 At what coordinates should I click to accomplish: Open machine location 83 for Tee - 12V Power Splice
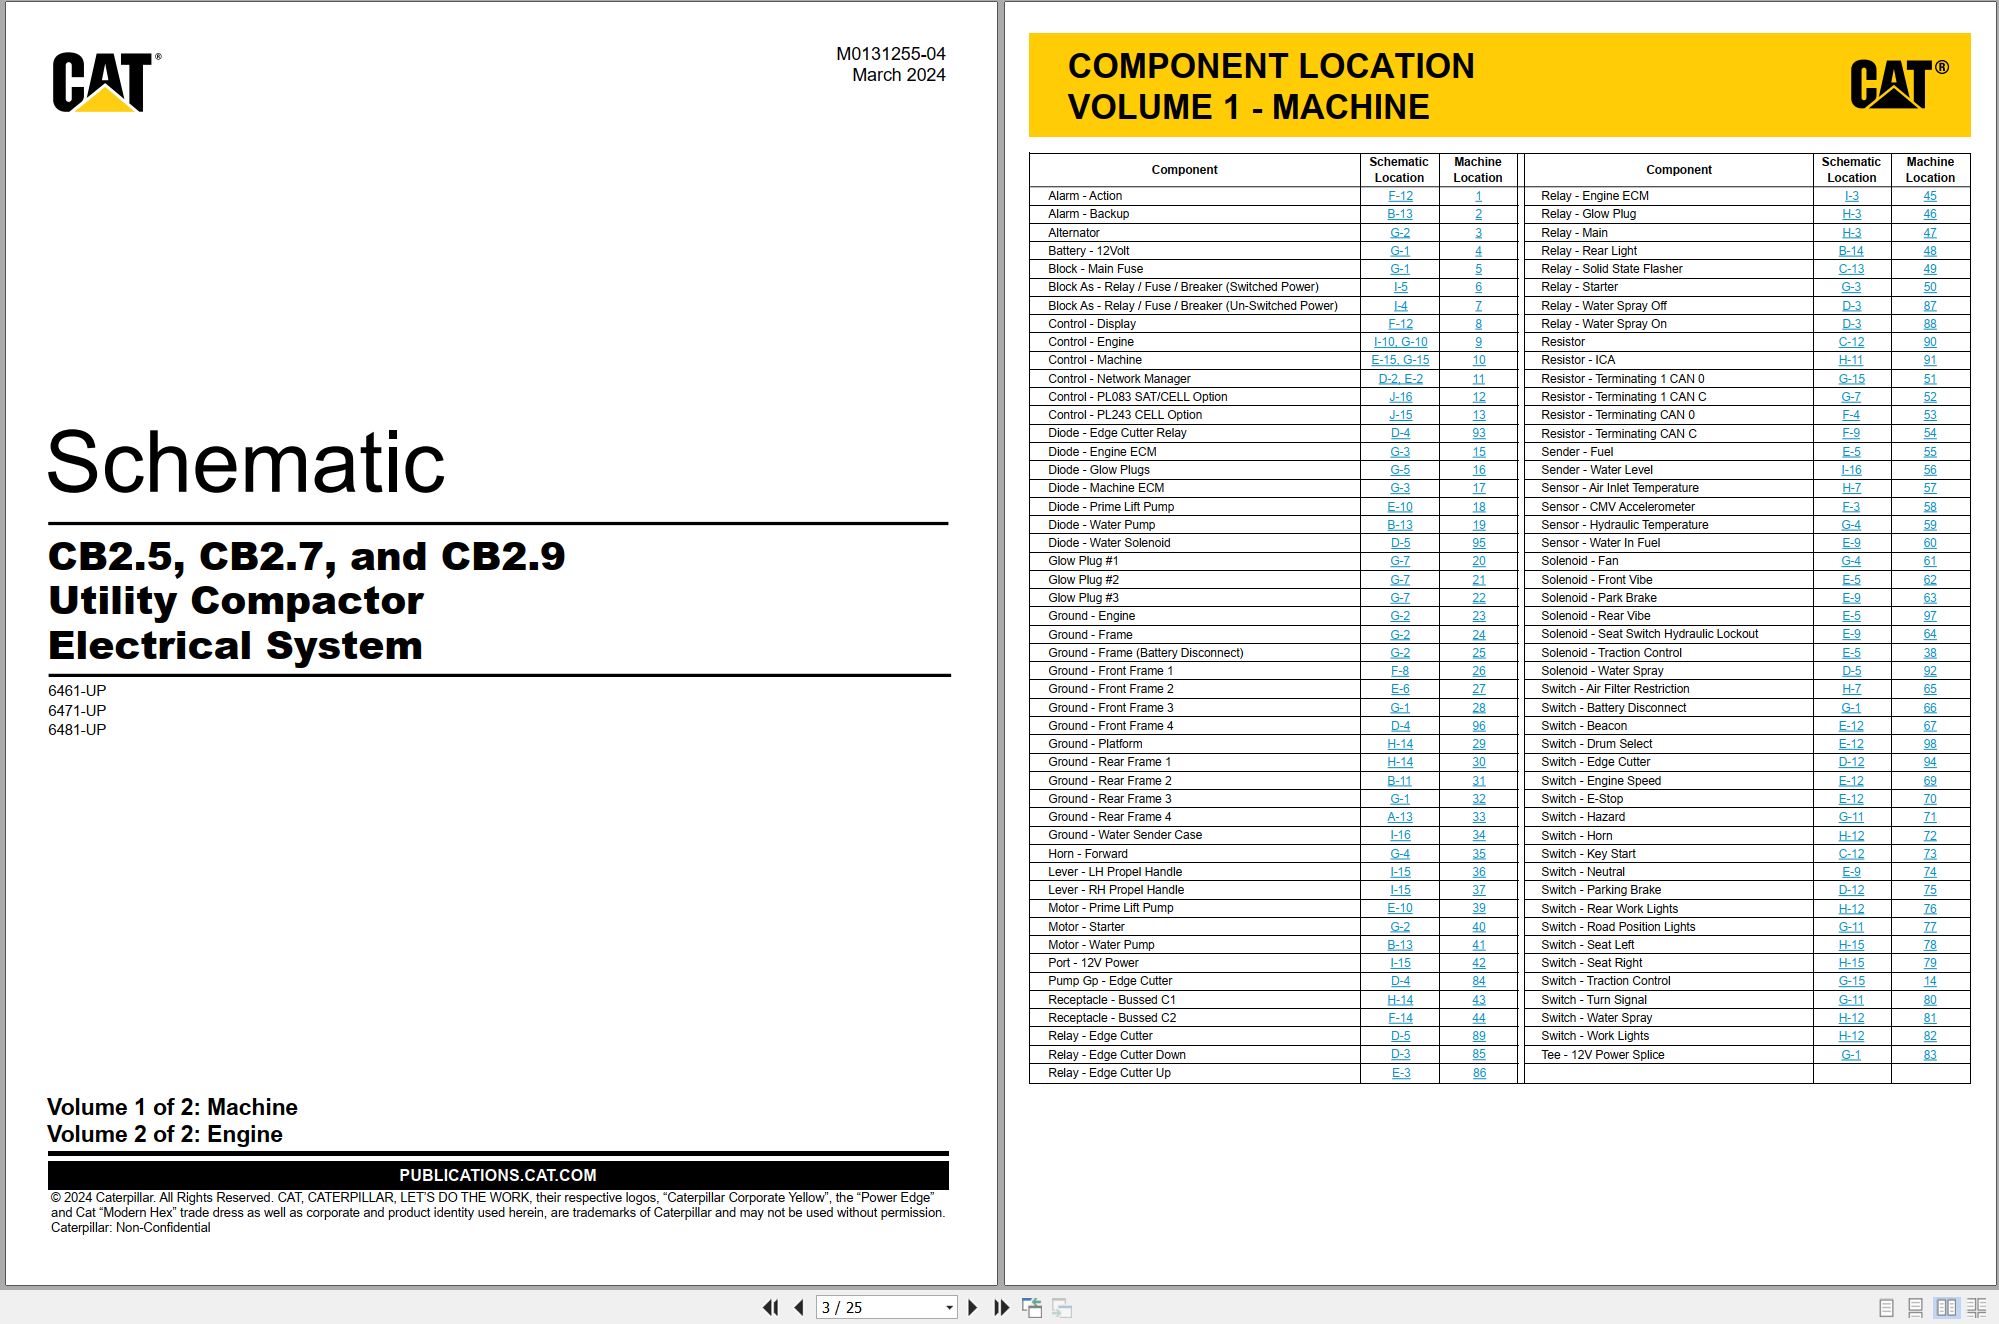1929,1055
